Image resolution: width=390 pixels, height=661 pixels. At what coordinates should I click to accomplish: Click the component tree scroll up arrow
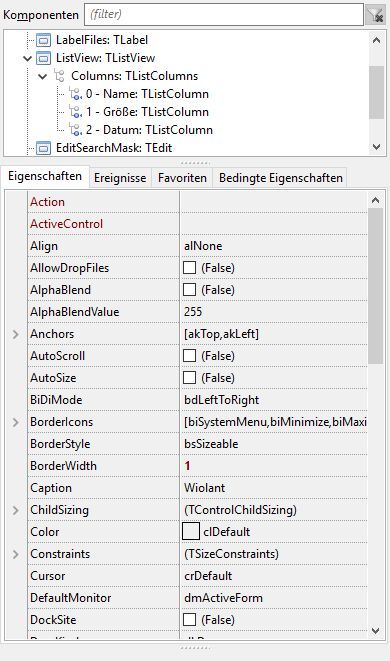pos(377,40)
